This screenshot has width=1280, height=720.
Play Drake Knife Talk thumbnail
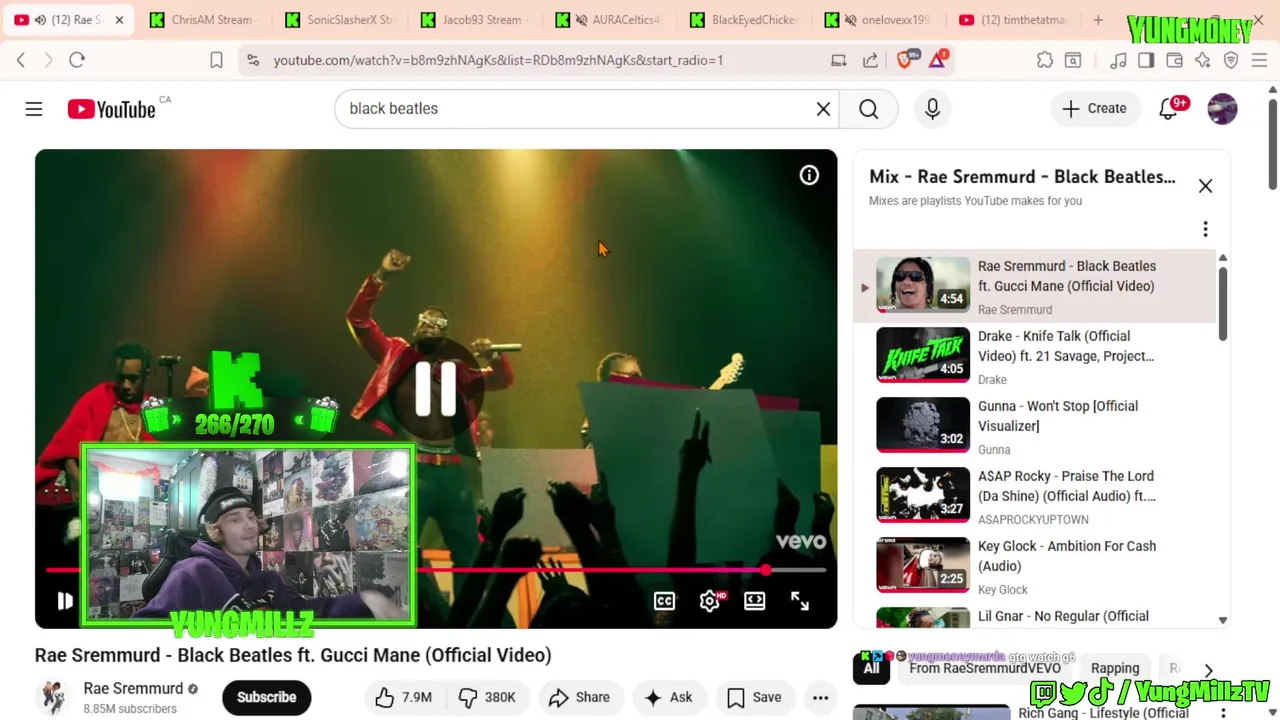[922, 355]
